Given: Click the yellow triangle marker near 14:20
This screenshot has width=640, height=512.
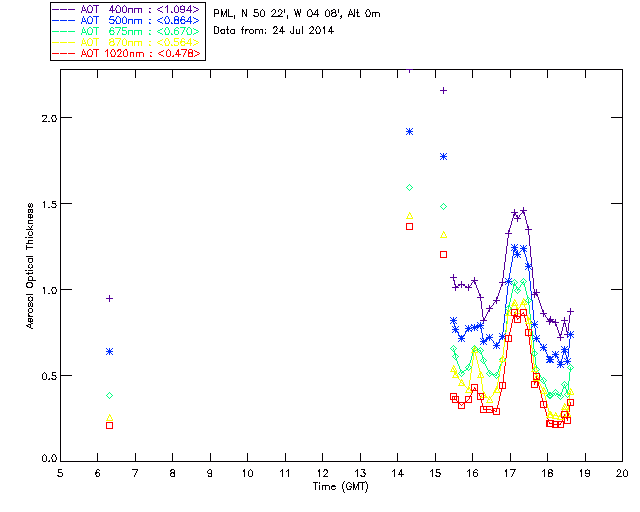Looking at the screenshot, I should [409, 216].
